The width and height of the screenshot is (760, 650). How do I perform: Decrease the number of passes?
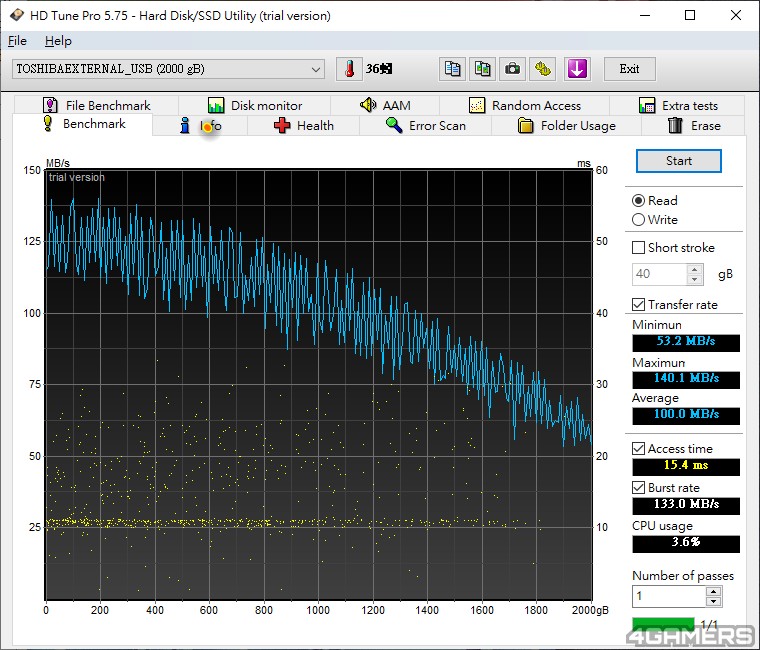[x=713, y=602]
